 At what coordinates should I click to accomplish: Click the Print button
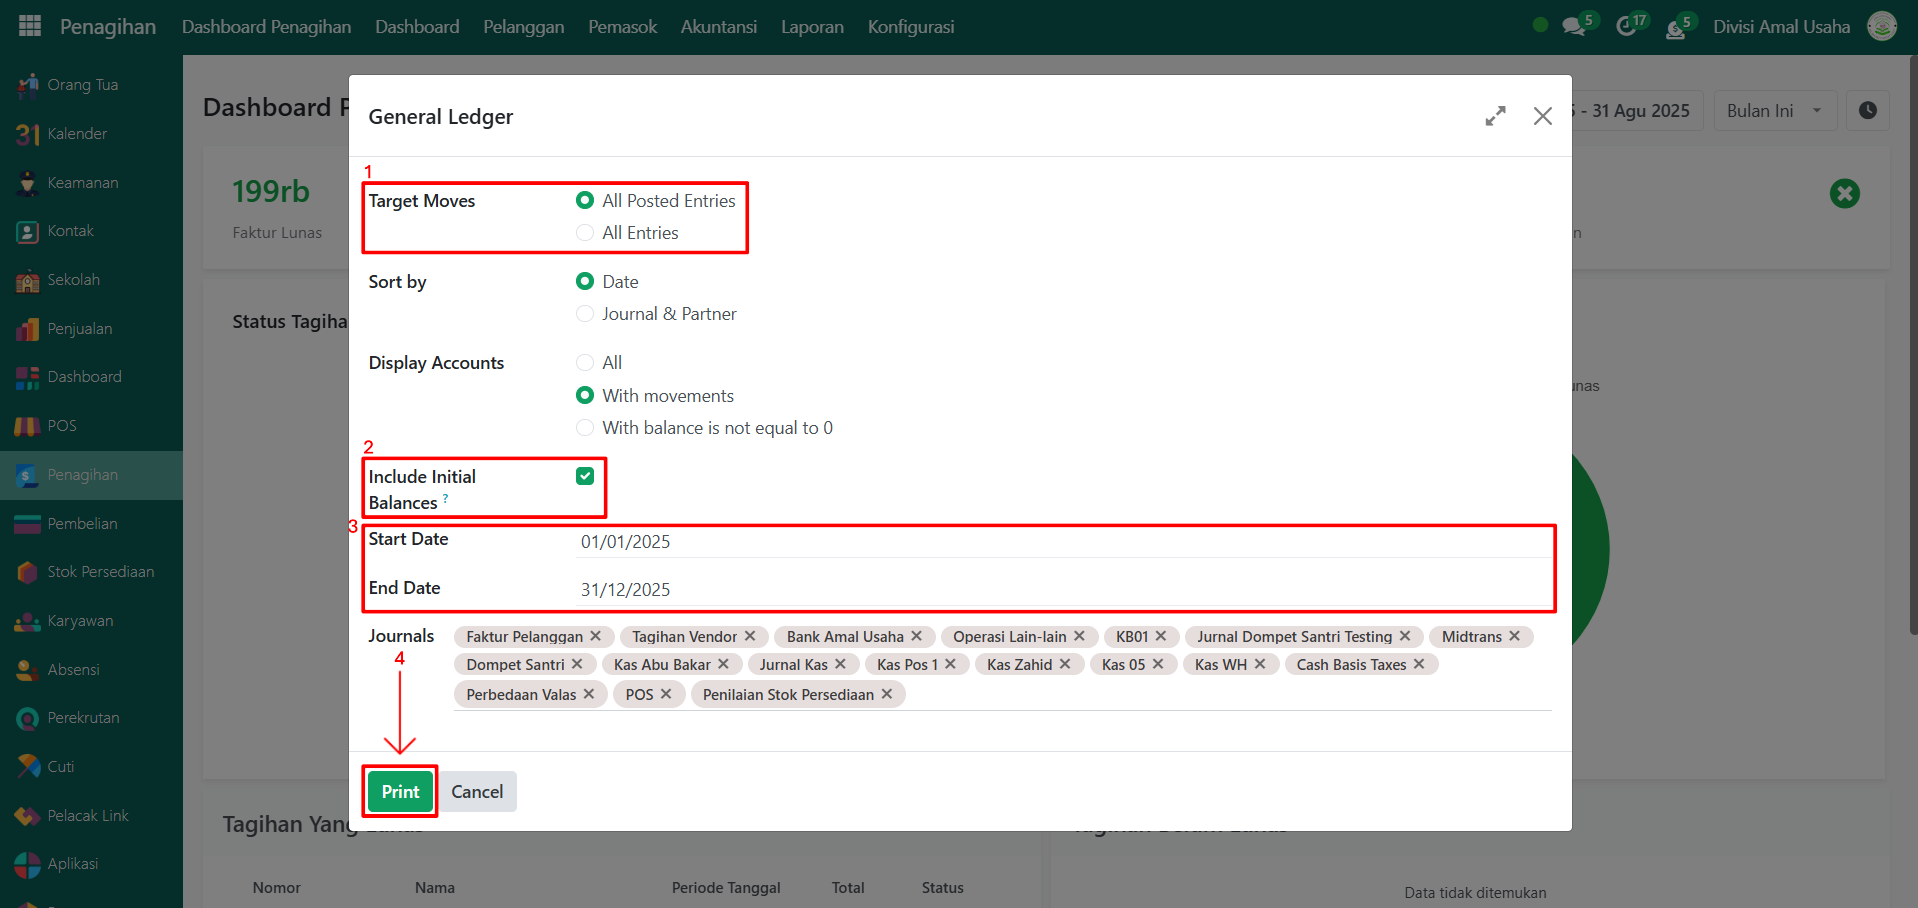click(x=400, y=792)
